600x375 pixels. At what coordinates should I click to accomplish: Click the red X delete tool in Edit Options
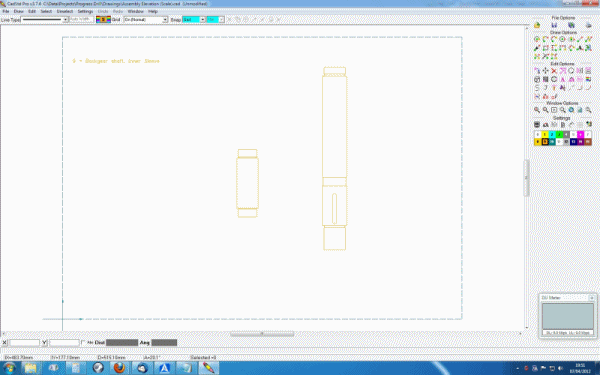coord(554,71)
